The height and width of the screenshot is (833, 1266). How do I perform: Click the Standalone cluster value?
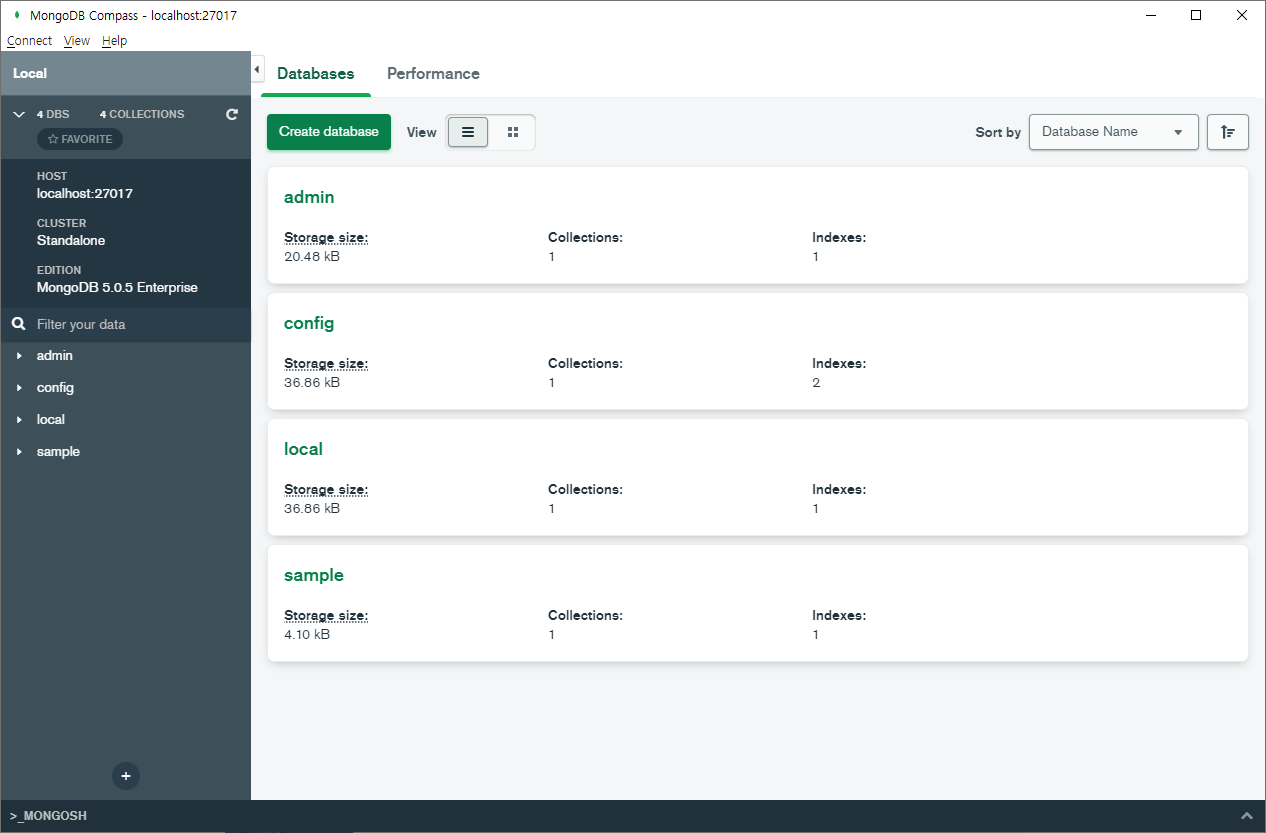(71, 241)
